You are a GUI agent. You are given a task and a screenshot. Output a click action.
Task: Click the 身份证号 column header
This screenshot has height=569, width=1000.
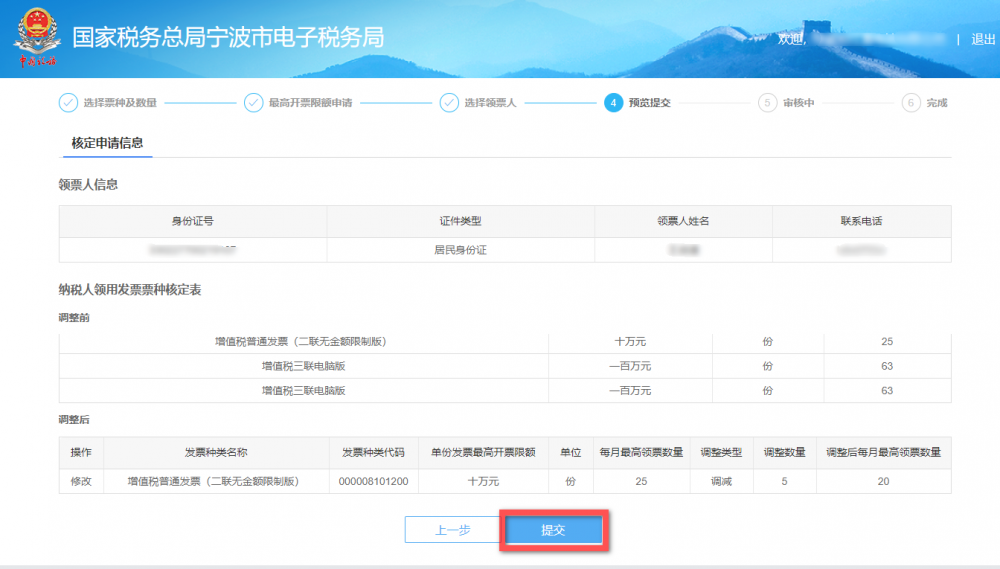click(x=193, y=221)
